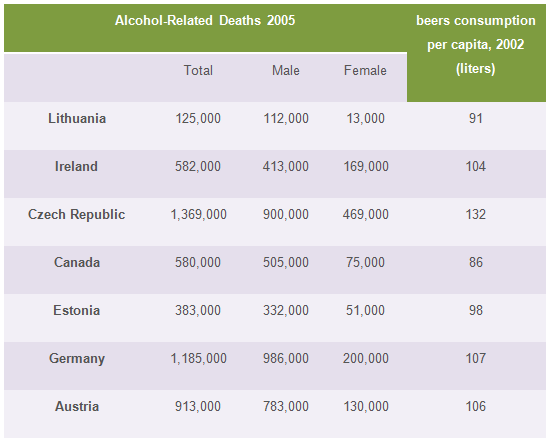Image resolution: width=550 pixels, height=446 pixels.
Task: Click Czech Republic female value 469,000
Action: 366,214
